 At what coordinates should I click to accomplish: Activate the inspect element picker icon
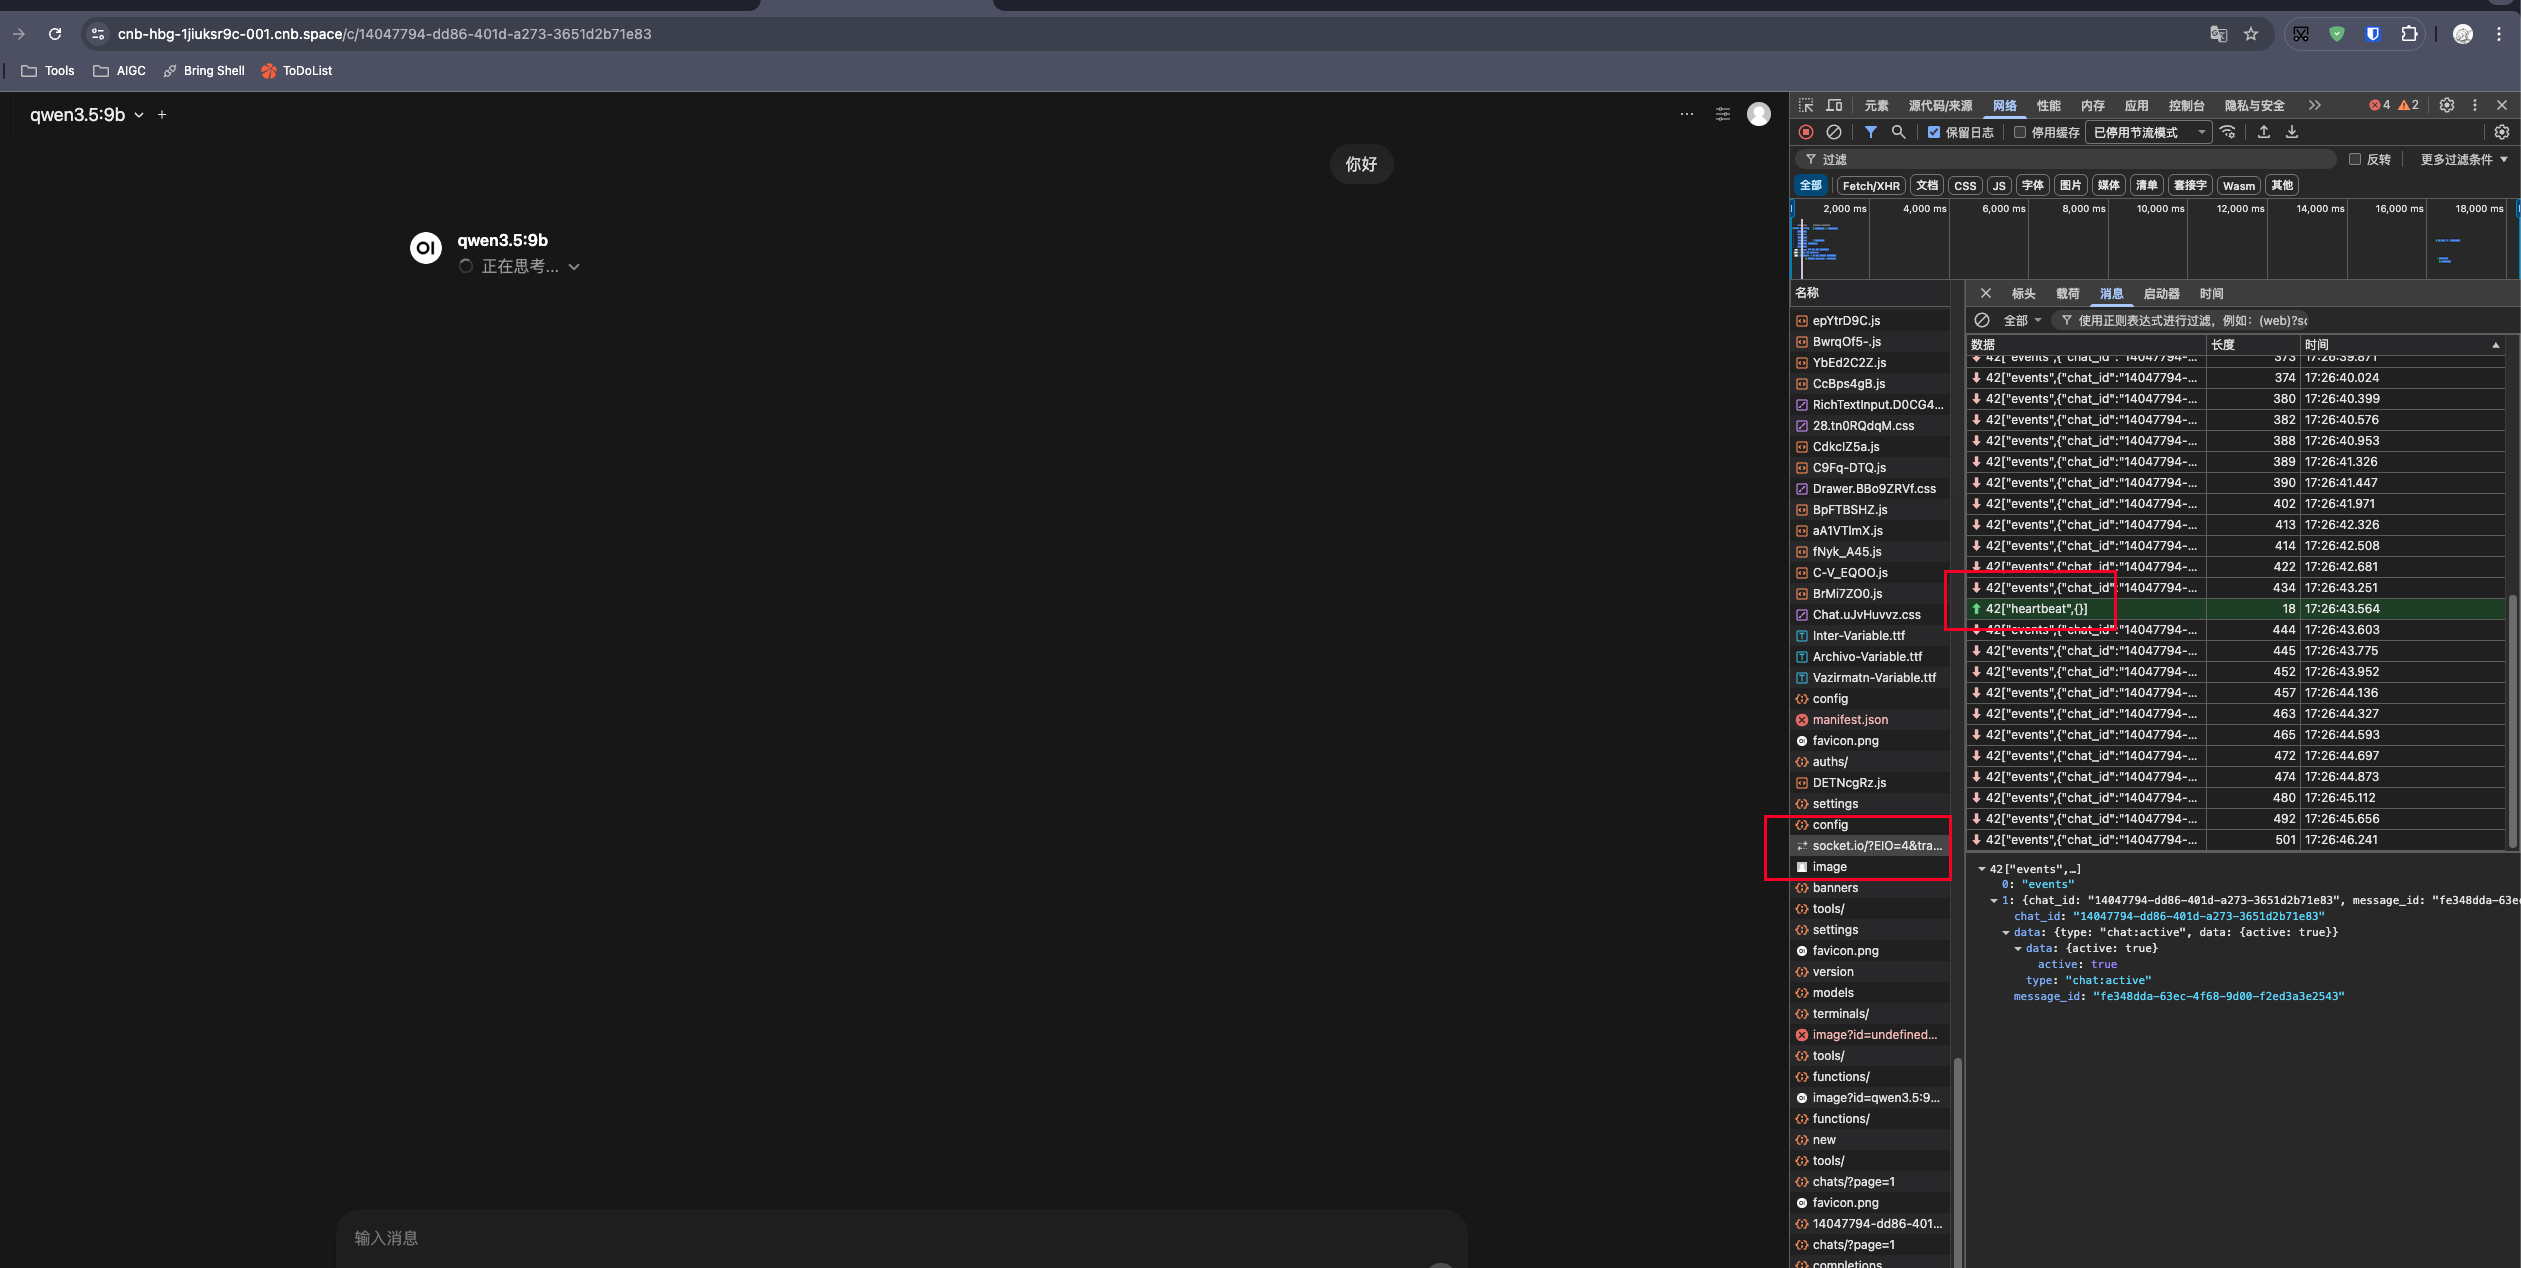coord(1806,105)
